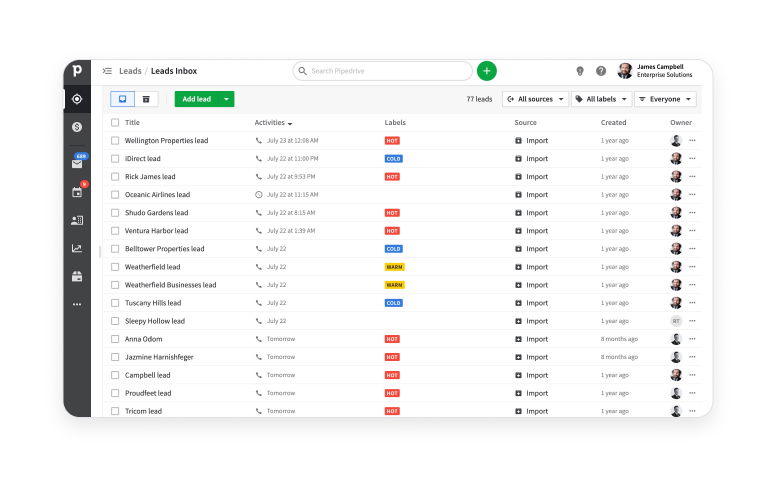This screenshot has height=477, width=776.
Task: Open more options for iDirect lead
Action: 692,158
